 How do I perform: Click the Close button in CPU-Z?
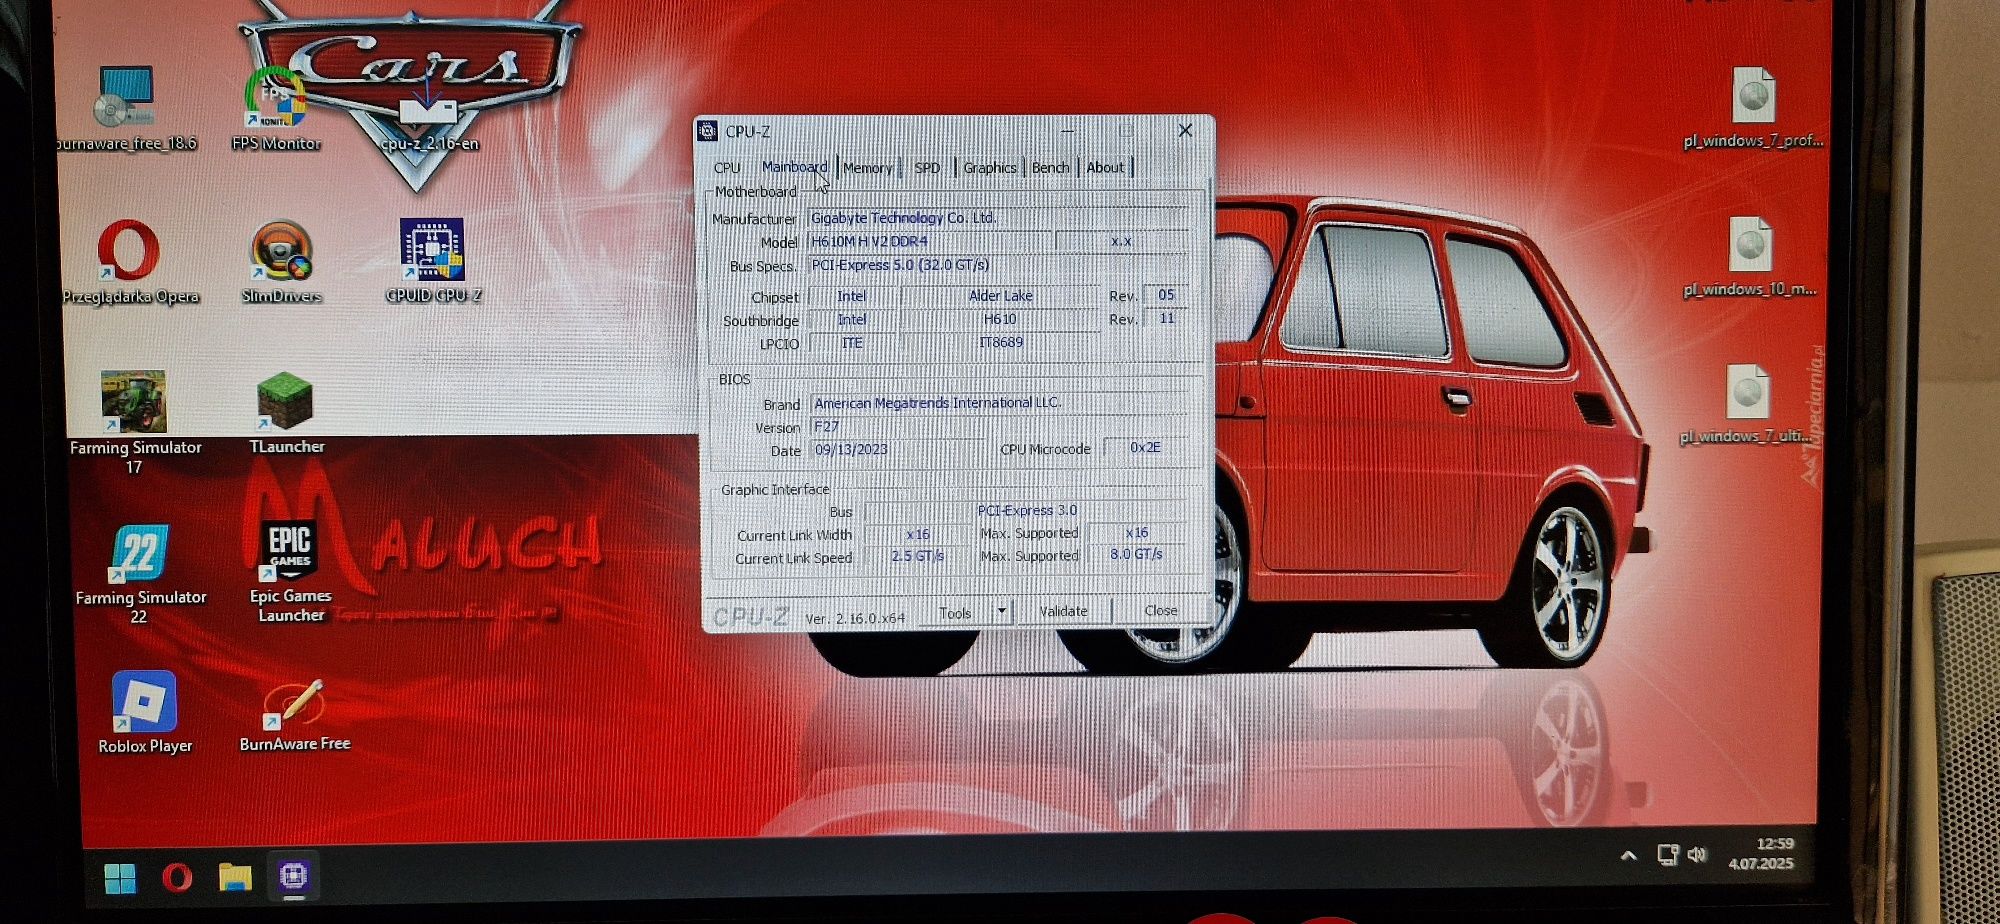click(x=1161, y=610)
